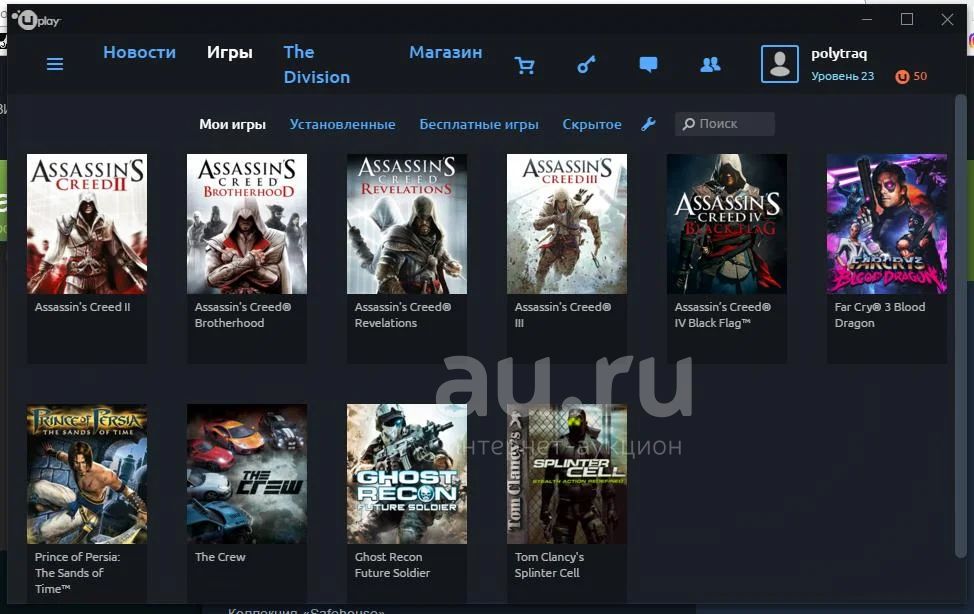Open the Новости tab
The image size is (974, 614).
(140, 52)
